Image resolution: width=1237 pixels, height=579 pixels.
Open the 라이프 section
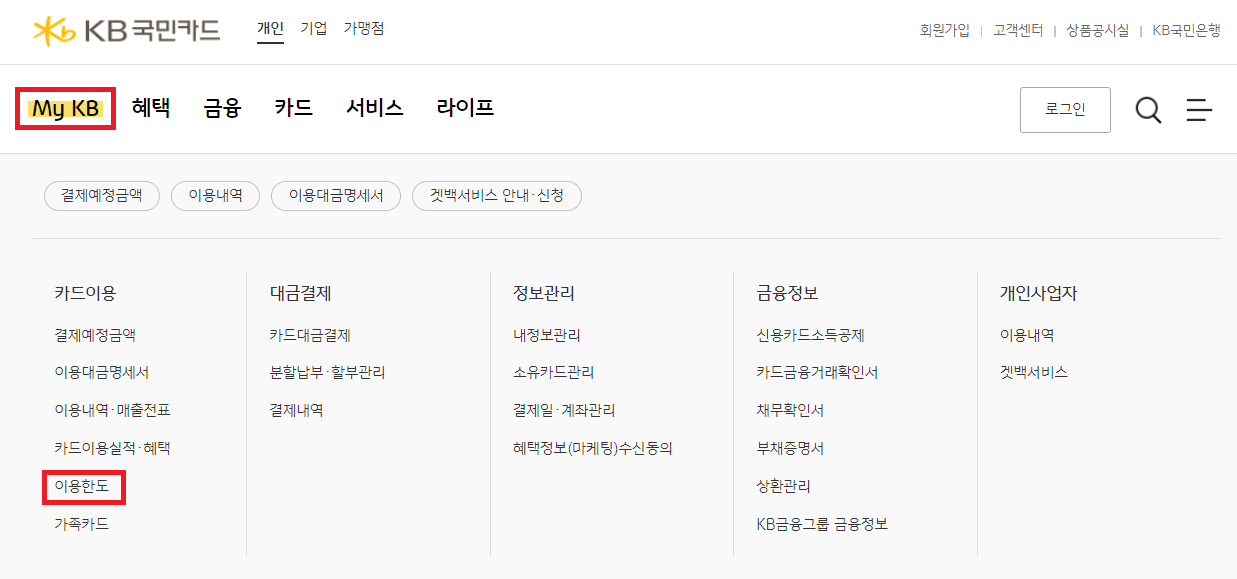coord(464,108)
